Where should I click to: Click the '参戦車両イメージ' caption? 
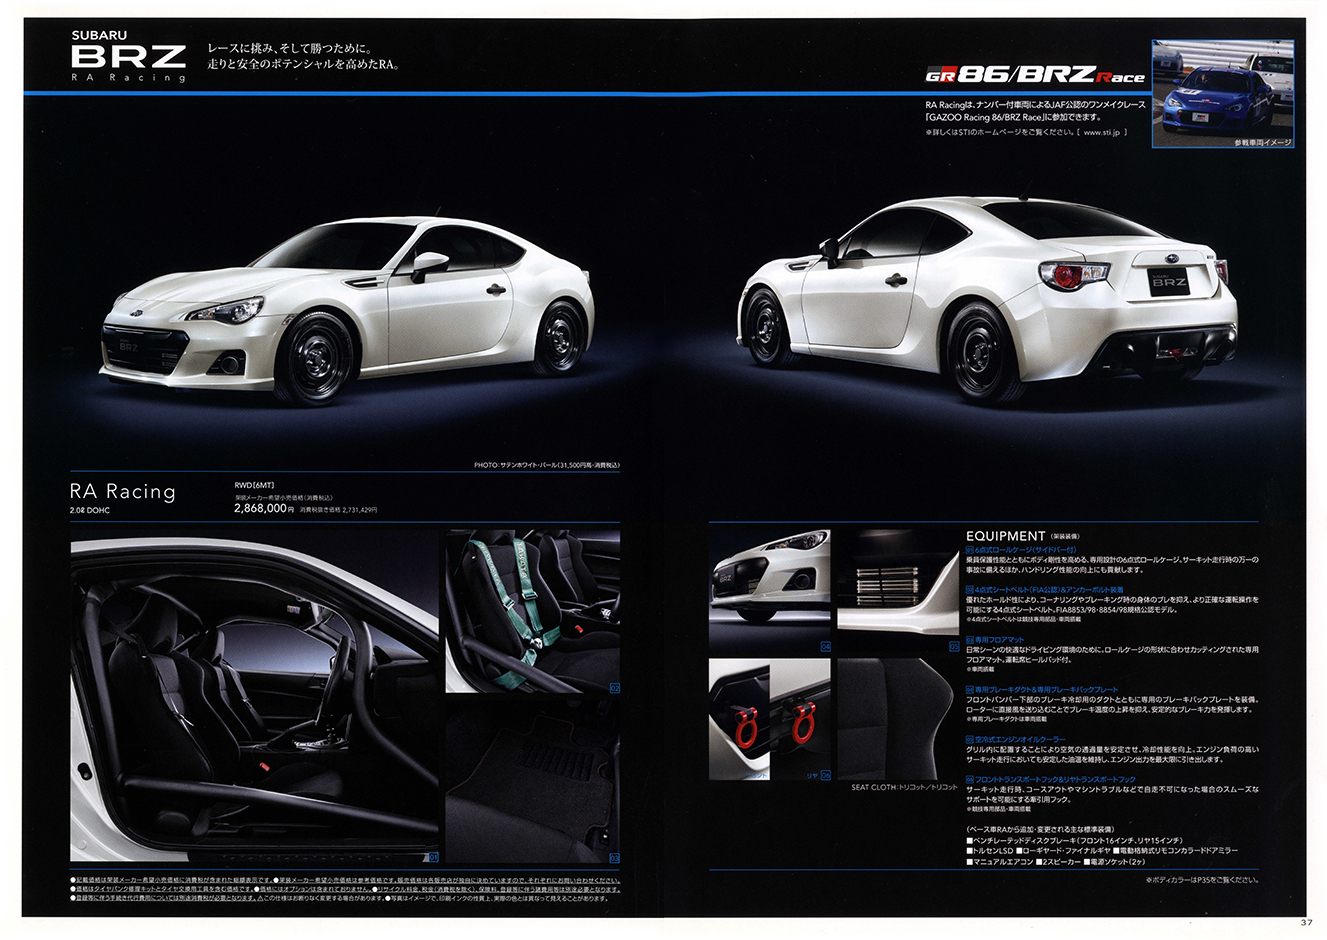[1263, 143]
